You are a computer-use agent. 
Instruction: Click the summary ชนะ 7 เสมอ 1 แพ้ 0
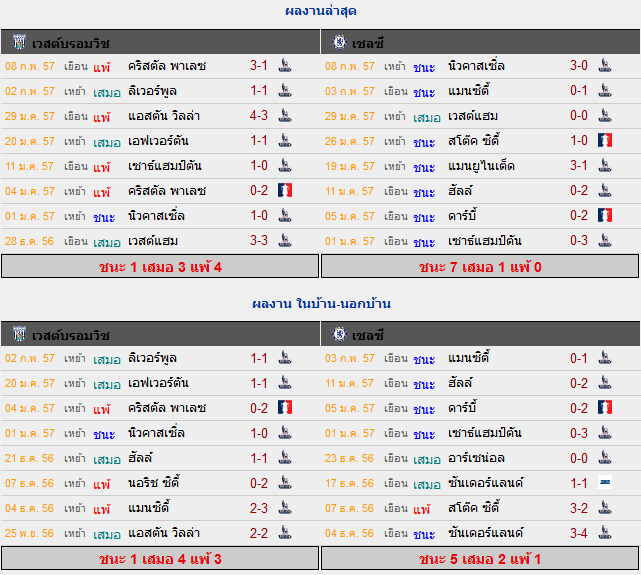pos(480,267)
